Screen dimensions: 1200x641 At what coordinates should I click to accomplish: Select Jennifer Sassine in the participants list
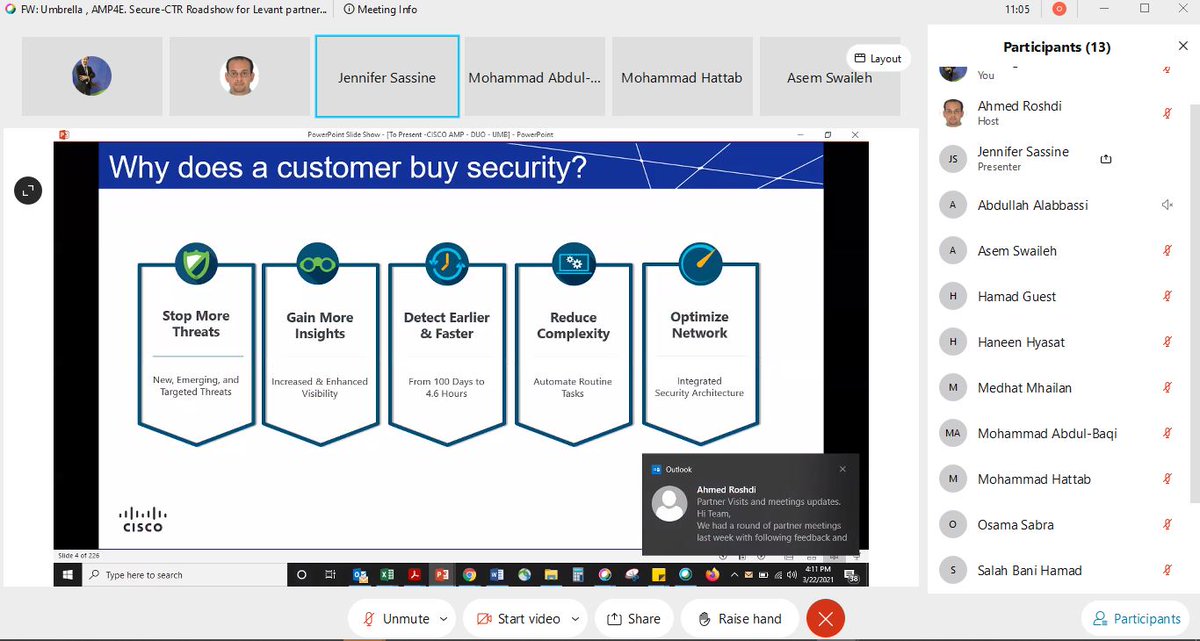(1060, 159)
